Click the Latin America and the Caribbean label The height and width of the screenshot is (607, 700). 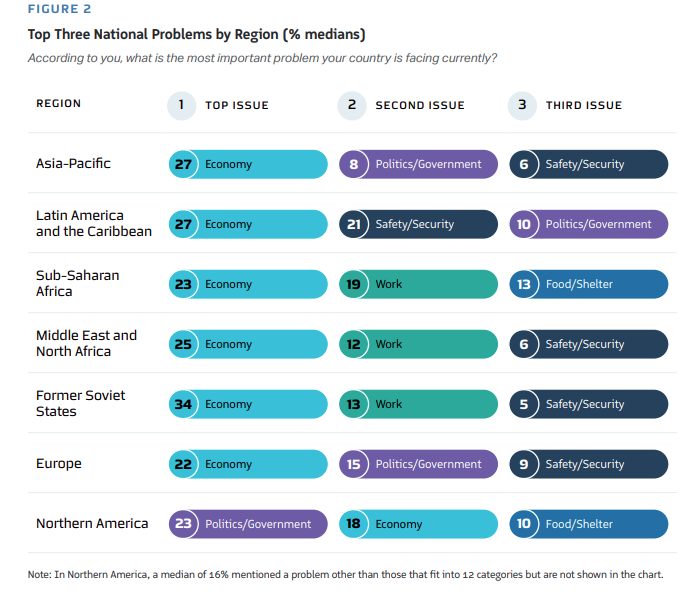click(x=93, y=223)
